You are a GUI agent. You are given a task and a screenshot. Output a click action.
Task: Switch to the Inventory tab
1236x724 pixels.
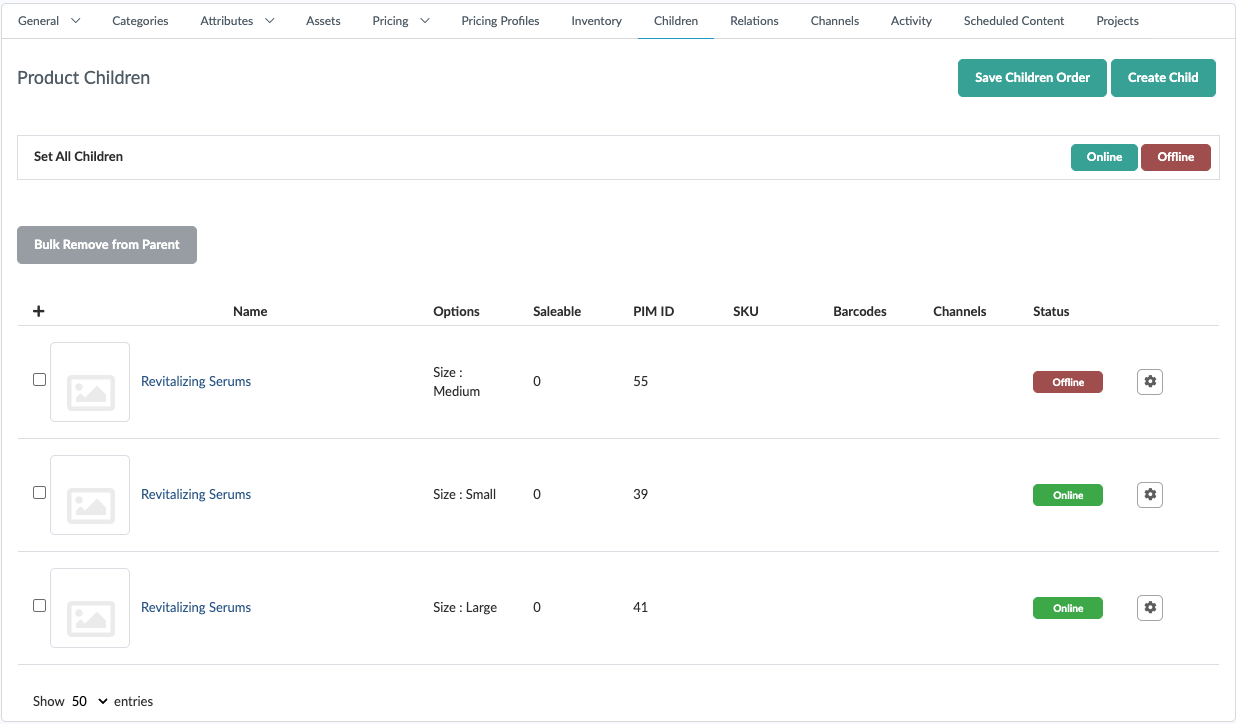(x=596, y=20)
